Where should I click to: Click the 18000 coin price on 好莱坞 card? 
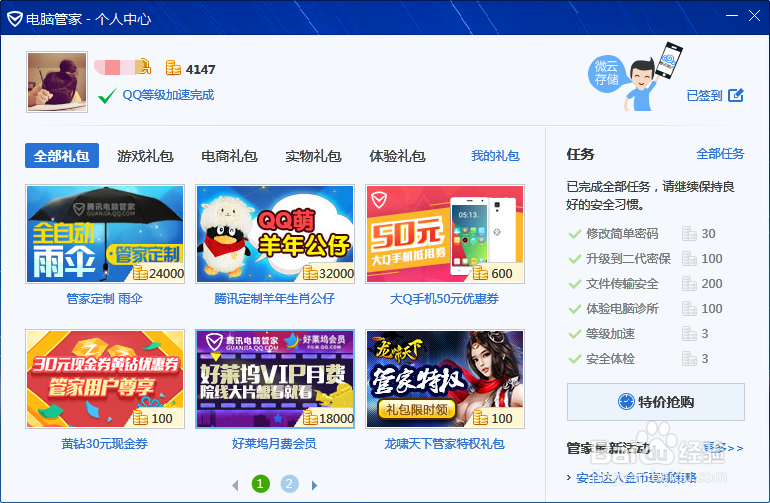[328, 418]
